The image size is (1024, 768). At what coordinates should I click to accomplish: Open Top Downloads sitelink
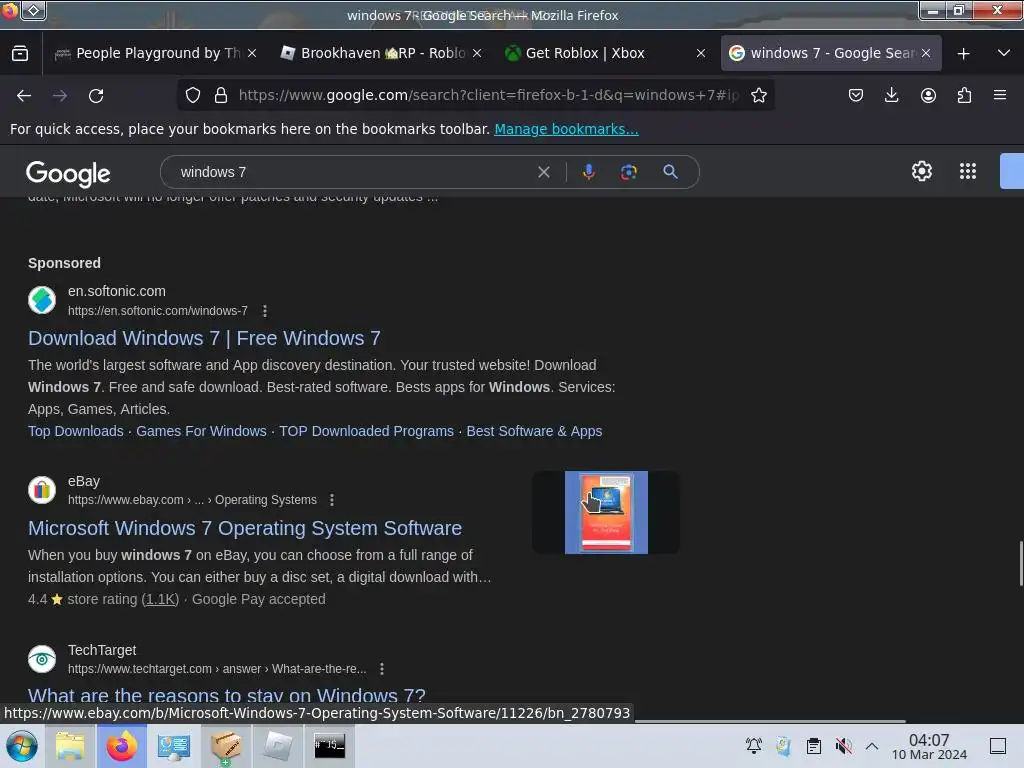[x=76, y=431]
